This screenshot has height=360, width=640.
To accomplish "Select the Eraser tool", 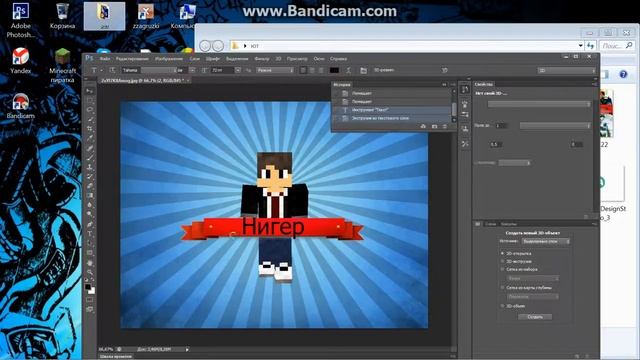I will [89, 186].
